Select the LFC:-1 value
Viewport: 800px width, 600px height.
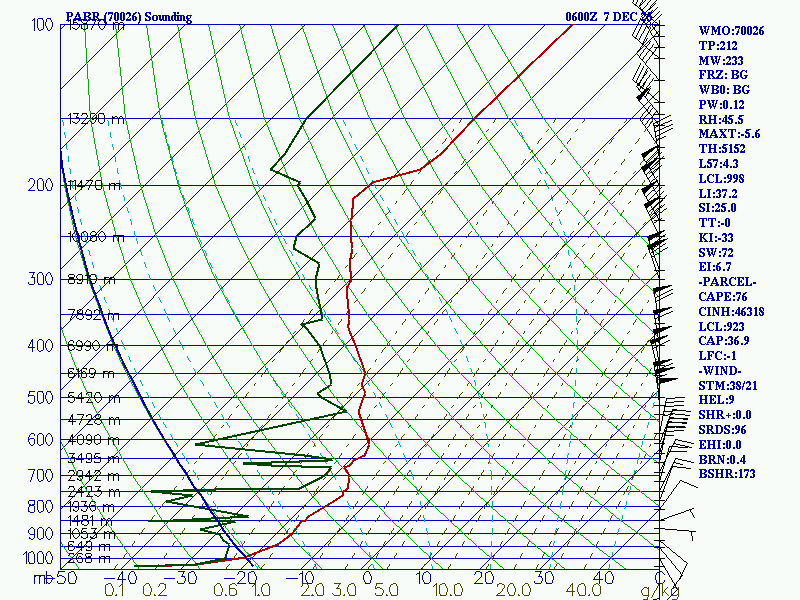(x=717, y=356)
